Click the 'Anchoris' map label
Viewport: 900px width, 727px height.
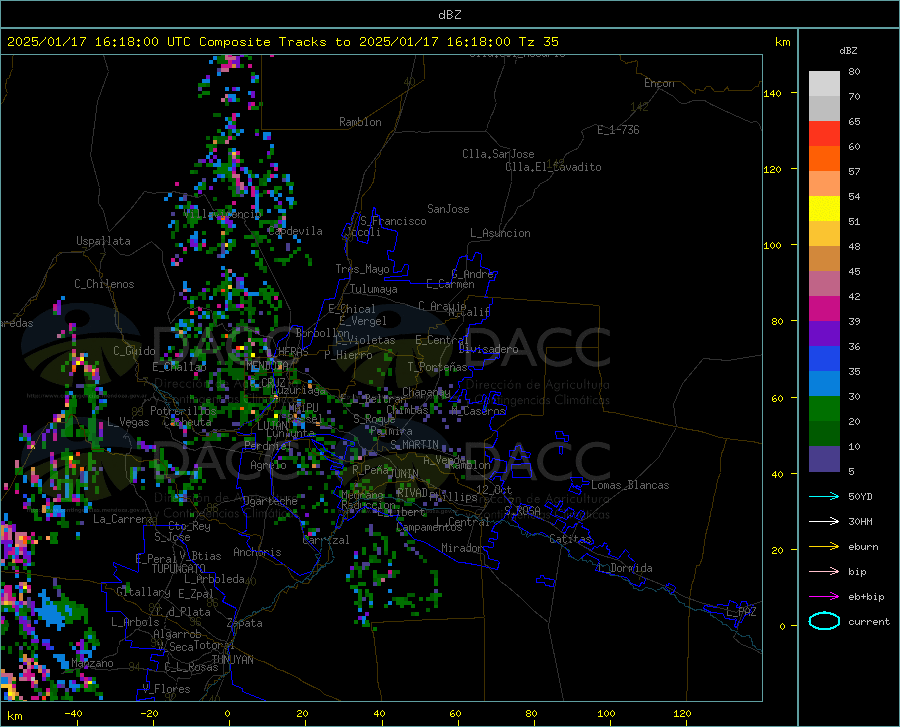pyautogui.click(x=257, y=553)
